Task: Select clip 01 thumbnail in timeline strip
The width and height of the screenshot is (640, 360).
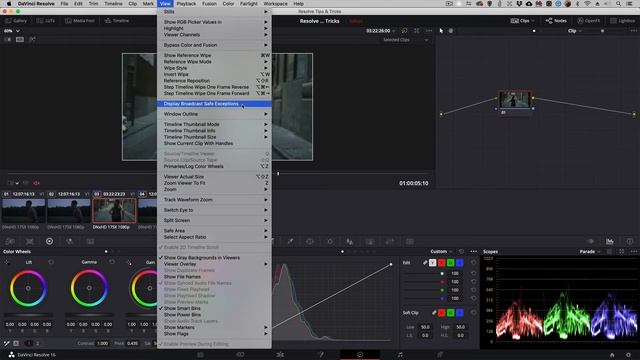Action: [24, 211]
